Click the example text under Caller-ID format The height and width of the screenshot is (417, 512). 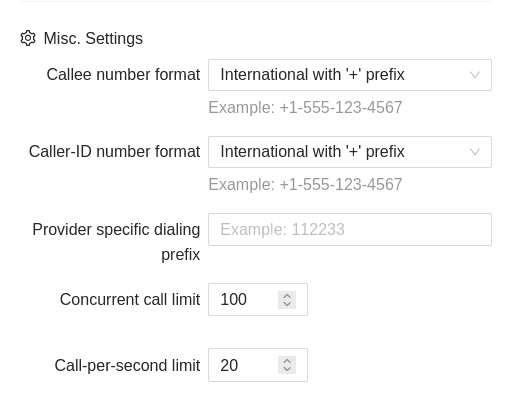305,184
